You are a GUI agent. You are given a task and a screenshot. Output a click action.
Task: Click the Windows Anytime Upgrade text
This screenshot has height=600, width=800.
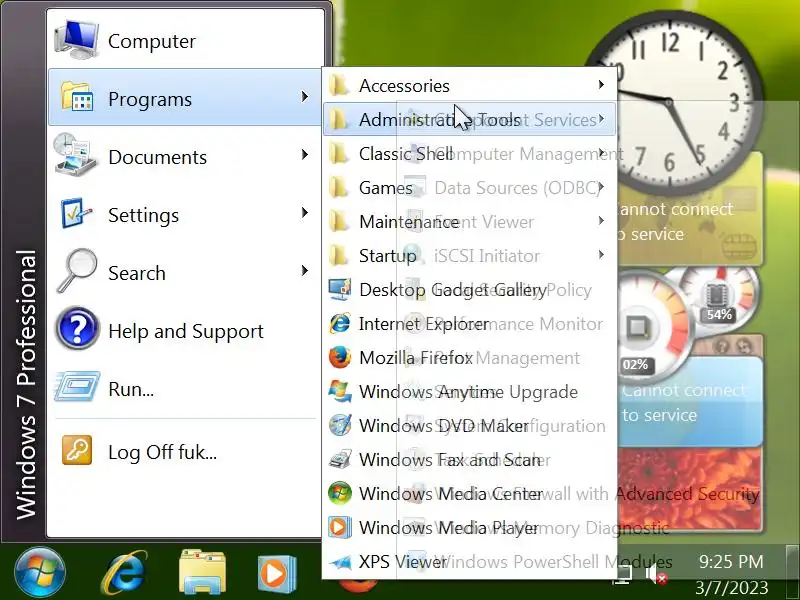click(468, 392)
